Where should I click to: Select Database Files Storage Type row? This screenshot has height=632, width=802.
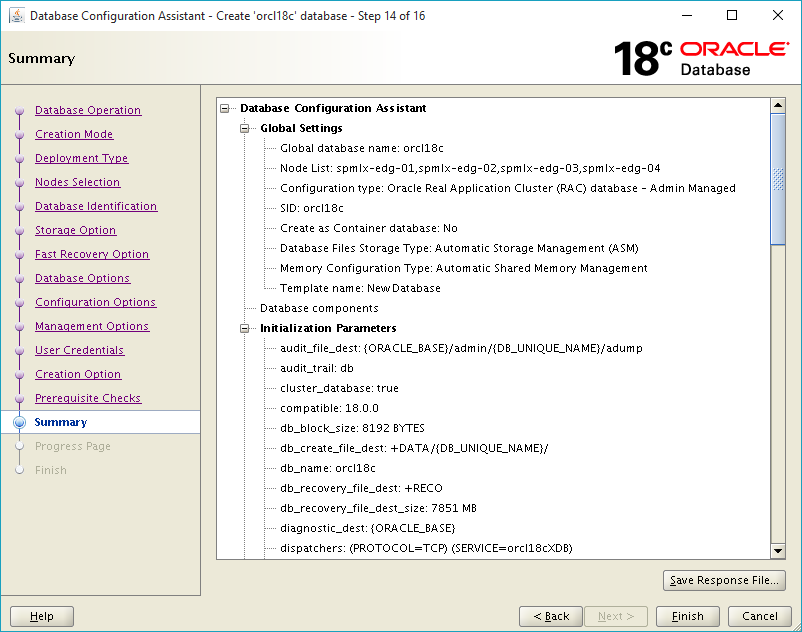coord(459,248)
